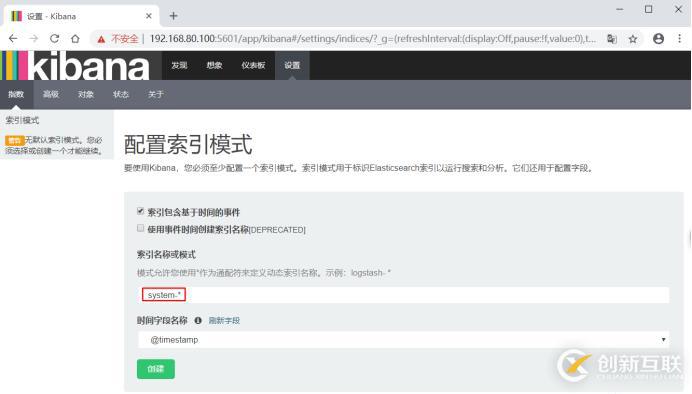
Task: Select the 设置 Settings tab
Action: point(292,65)
